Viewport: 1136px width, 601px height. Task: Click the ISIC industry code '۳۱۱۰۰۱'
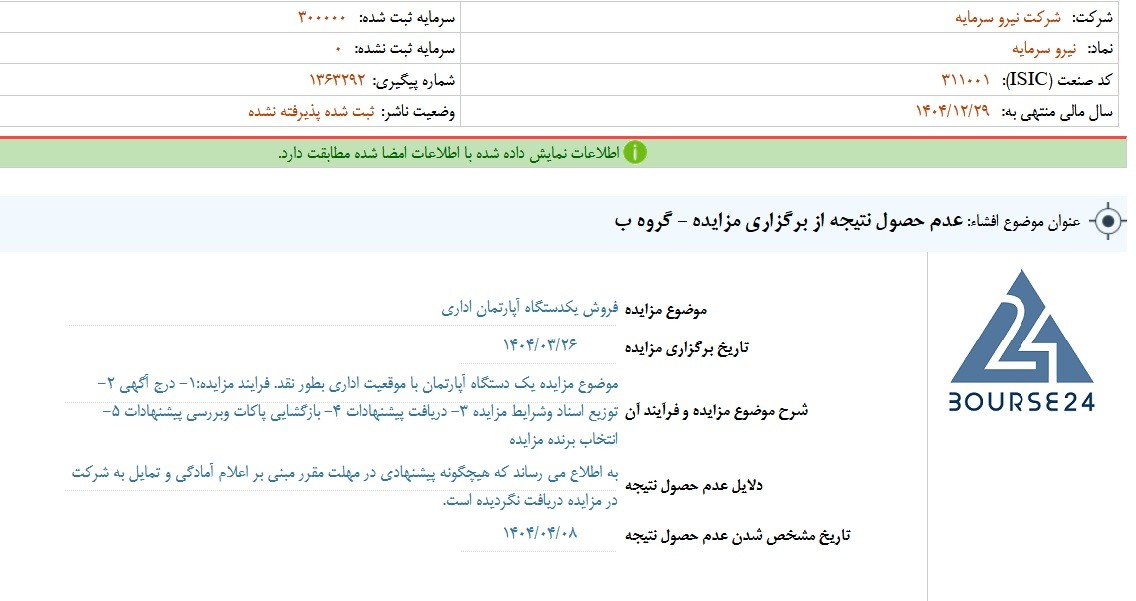click(x=965, y=80)
